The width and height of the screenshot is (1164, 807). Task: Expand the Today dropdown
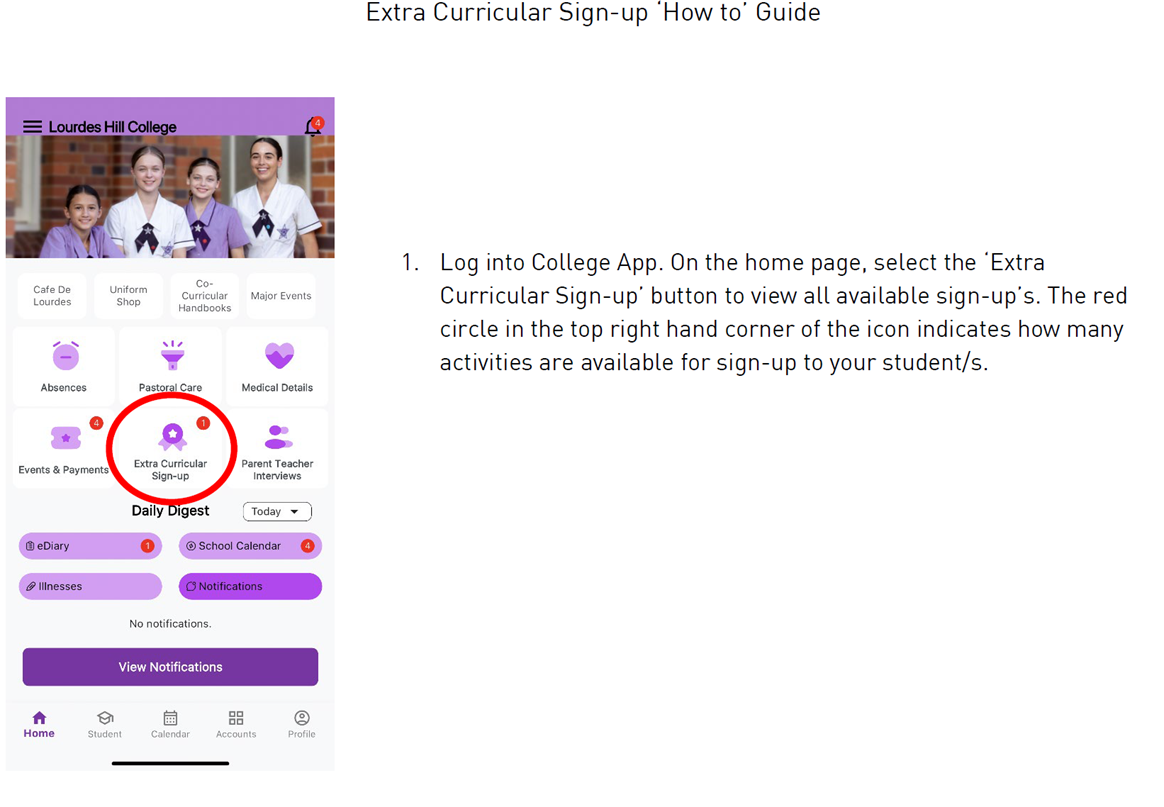[277, 511]
